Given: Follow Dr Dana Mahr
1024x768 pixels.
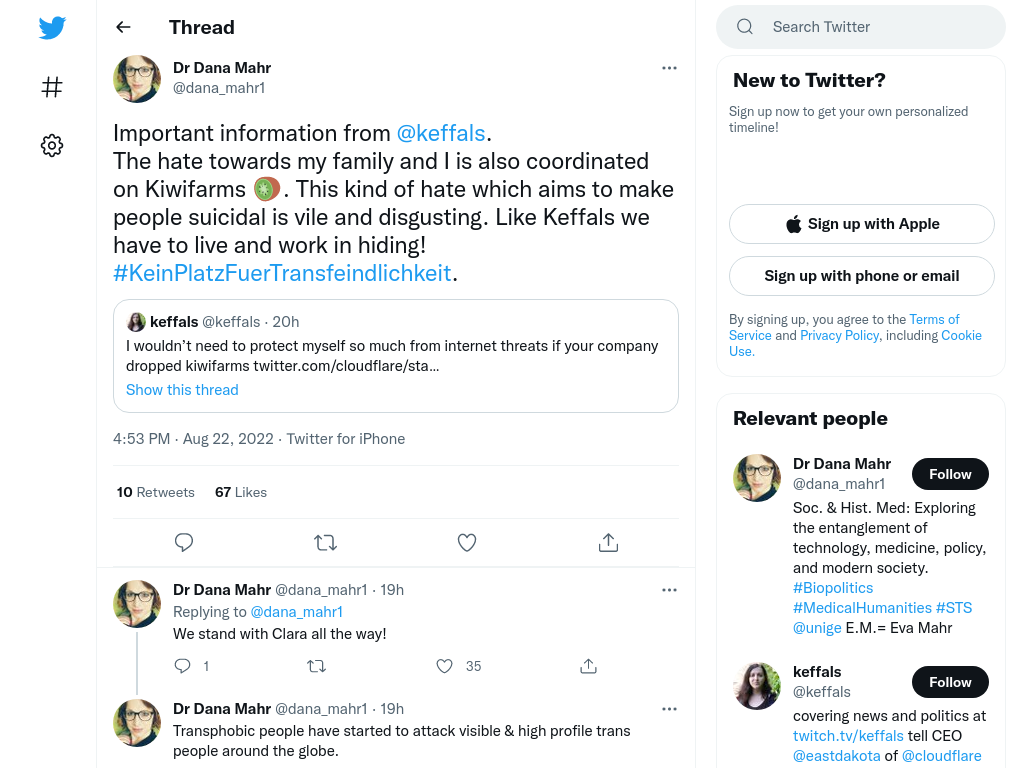Looking at the screenshot, I should coord(950,474).
